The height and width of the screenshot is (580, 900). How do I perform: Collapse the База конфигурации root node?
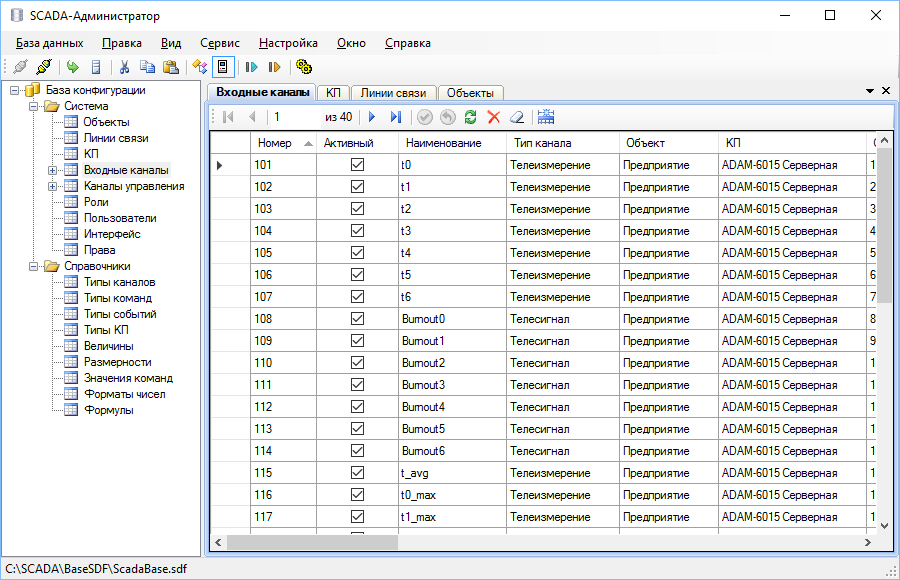15,90
